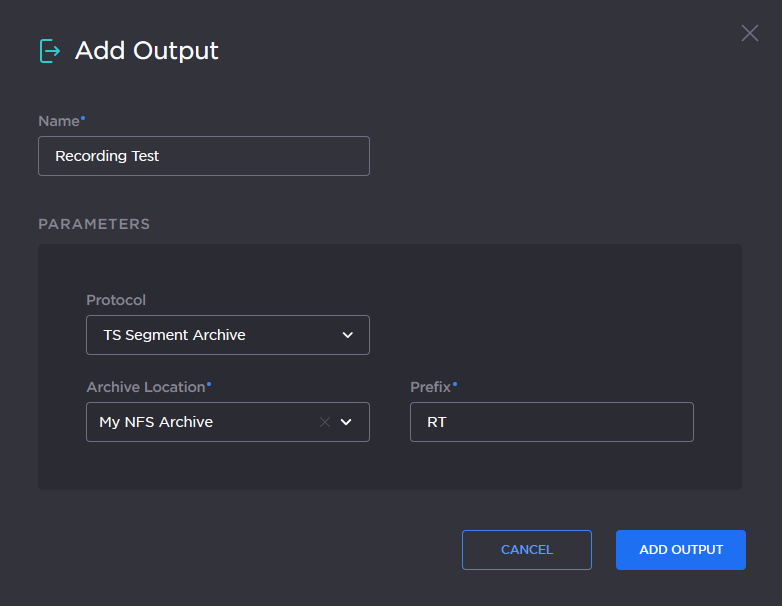Screen dimensions: 782x606
Task: Select the TS Segment Archive value text
Action: (174, 335)
